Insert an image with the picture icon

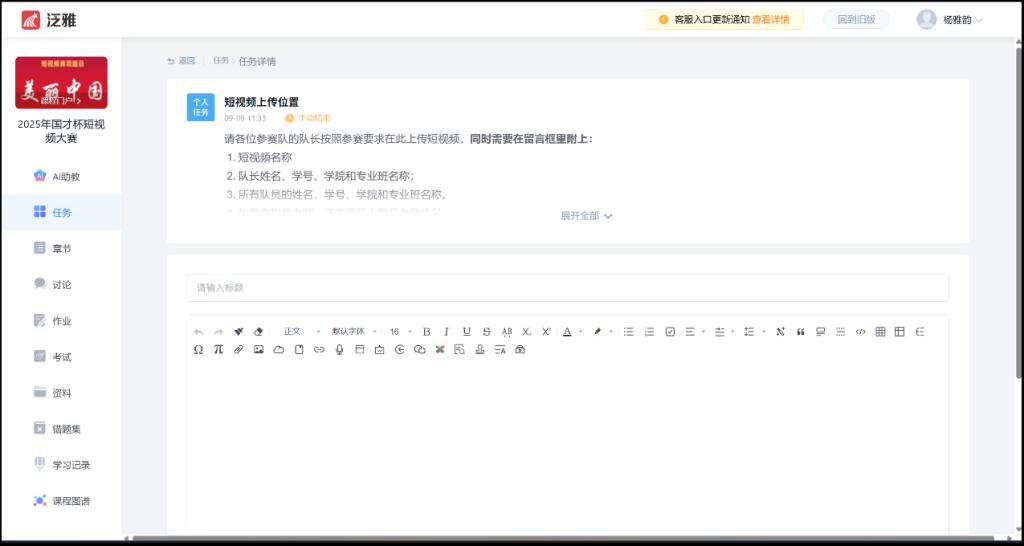click(x=259, y=349)
